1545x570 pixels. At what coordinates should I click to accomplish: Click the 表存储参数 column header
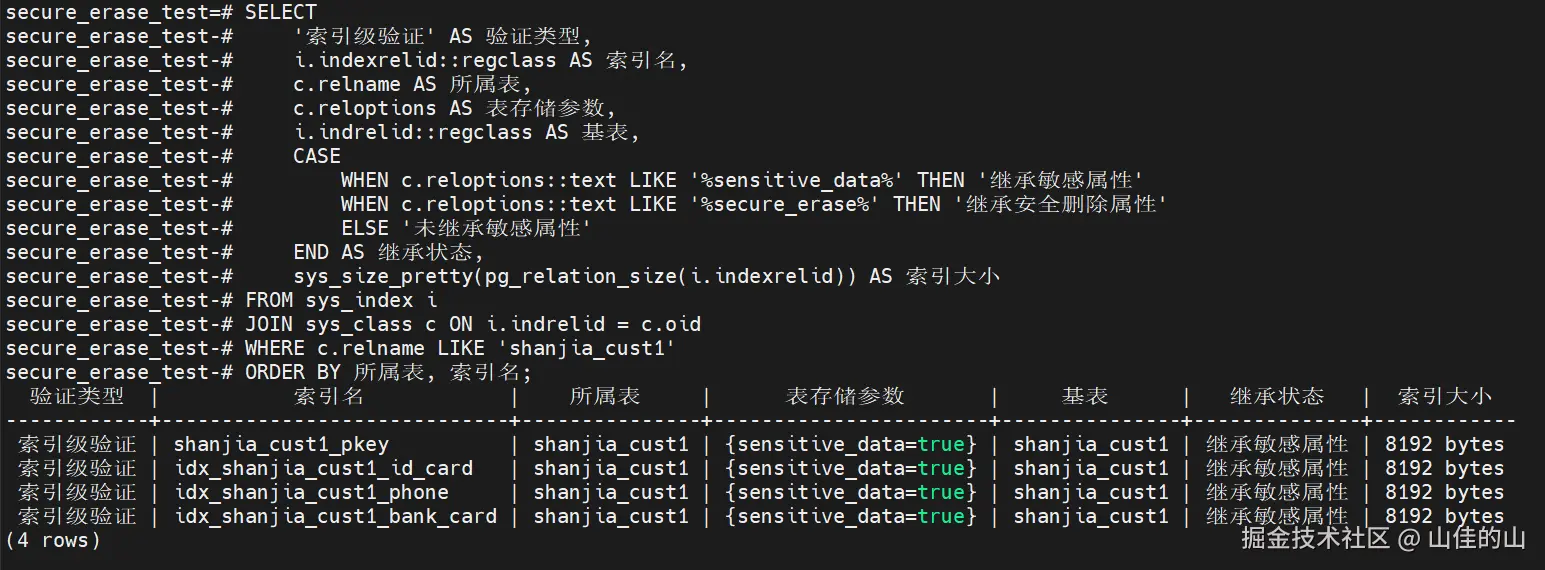(x=845, y=396)
